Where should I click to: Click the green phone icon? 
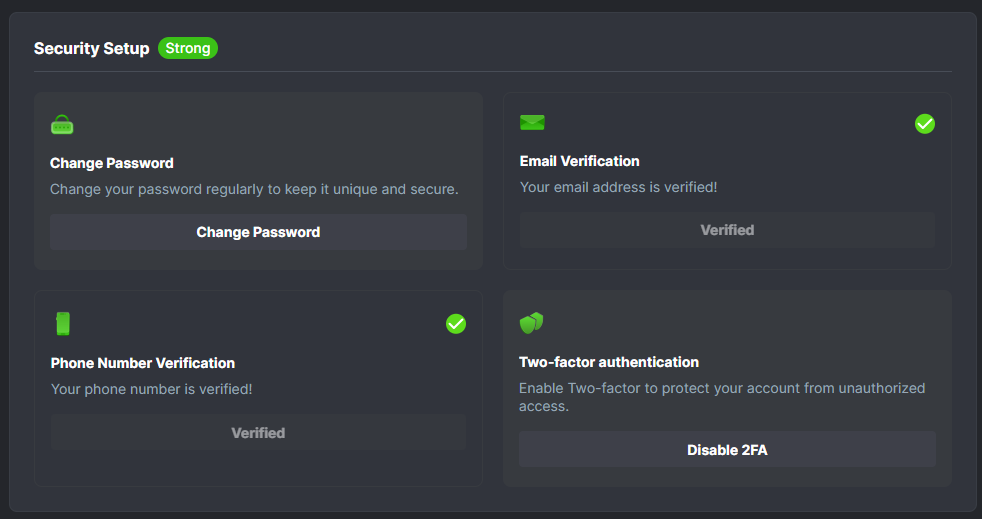coord(63,324)
